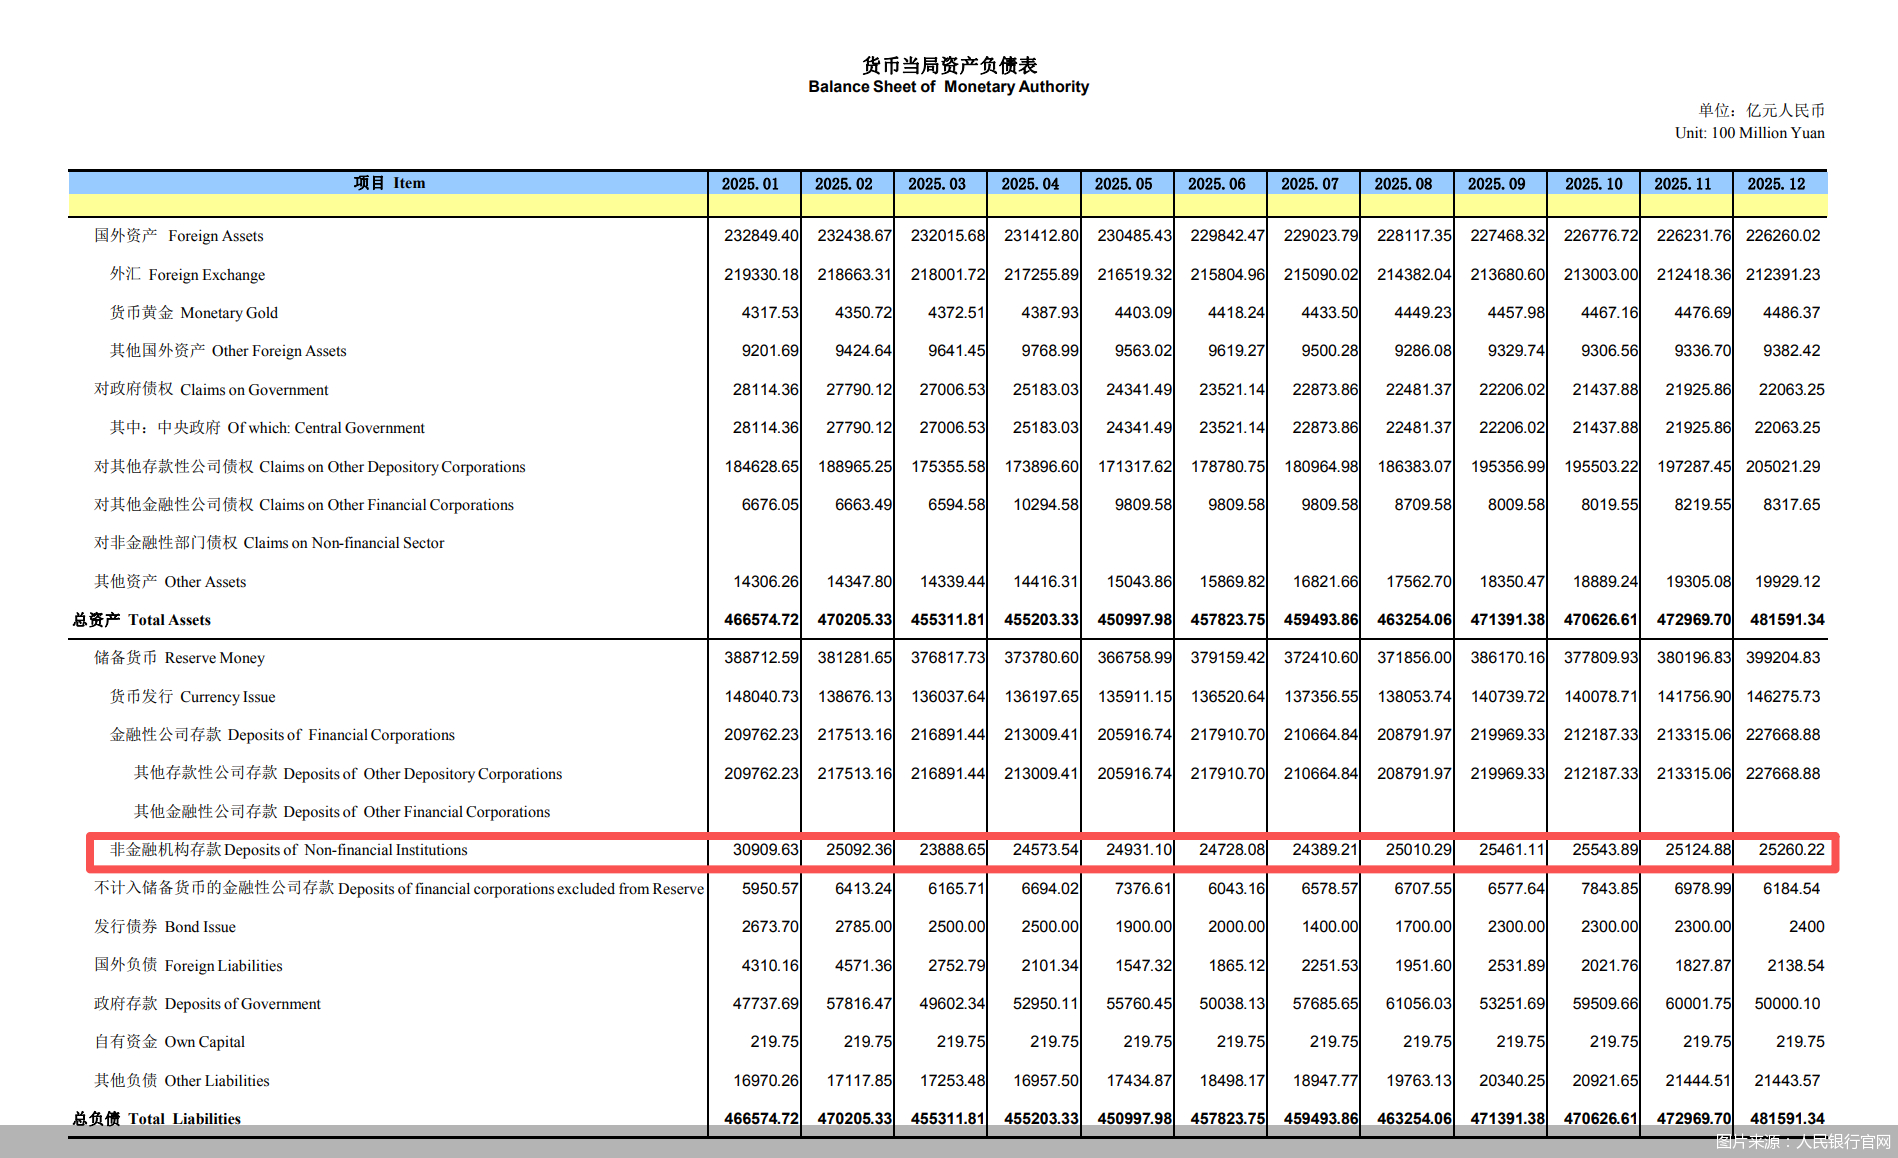Click the image source watermark text
Image resolution: width=1898 pixels, height=1158 pixels.
pos(1803,1142)
